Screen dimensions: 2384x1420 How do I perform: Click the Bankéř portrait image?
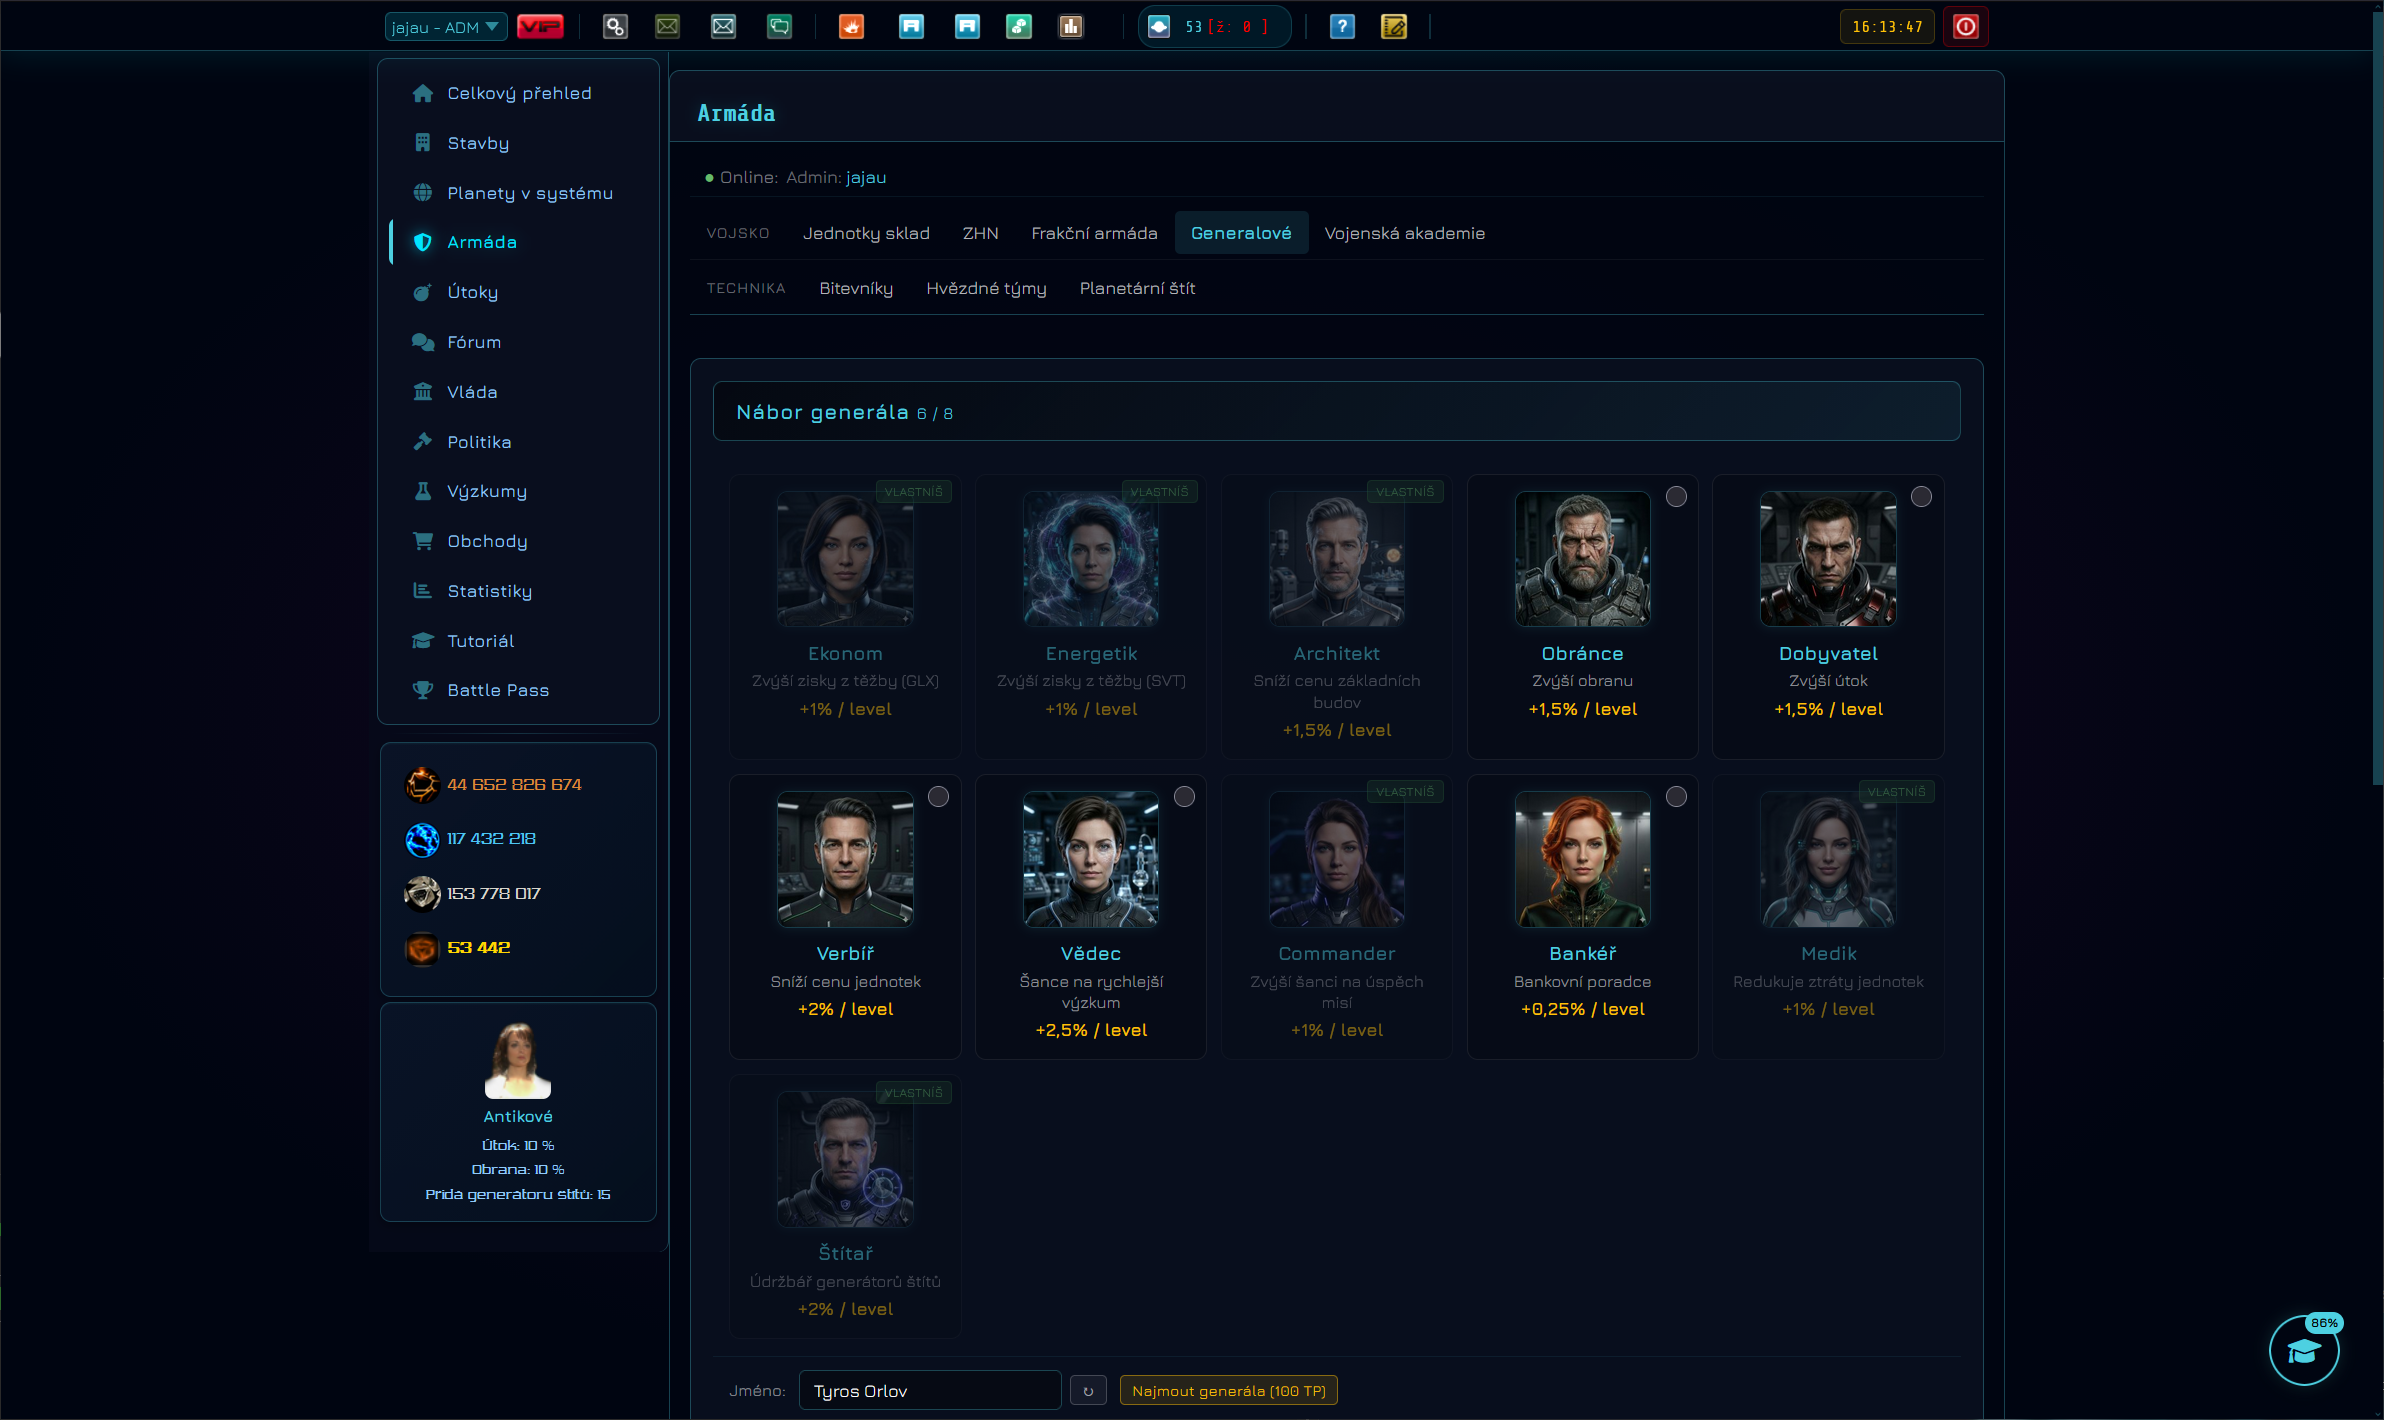(x=1582, y=859)
